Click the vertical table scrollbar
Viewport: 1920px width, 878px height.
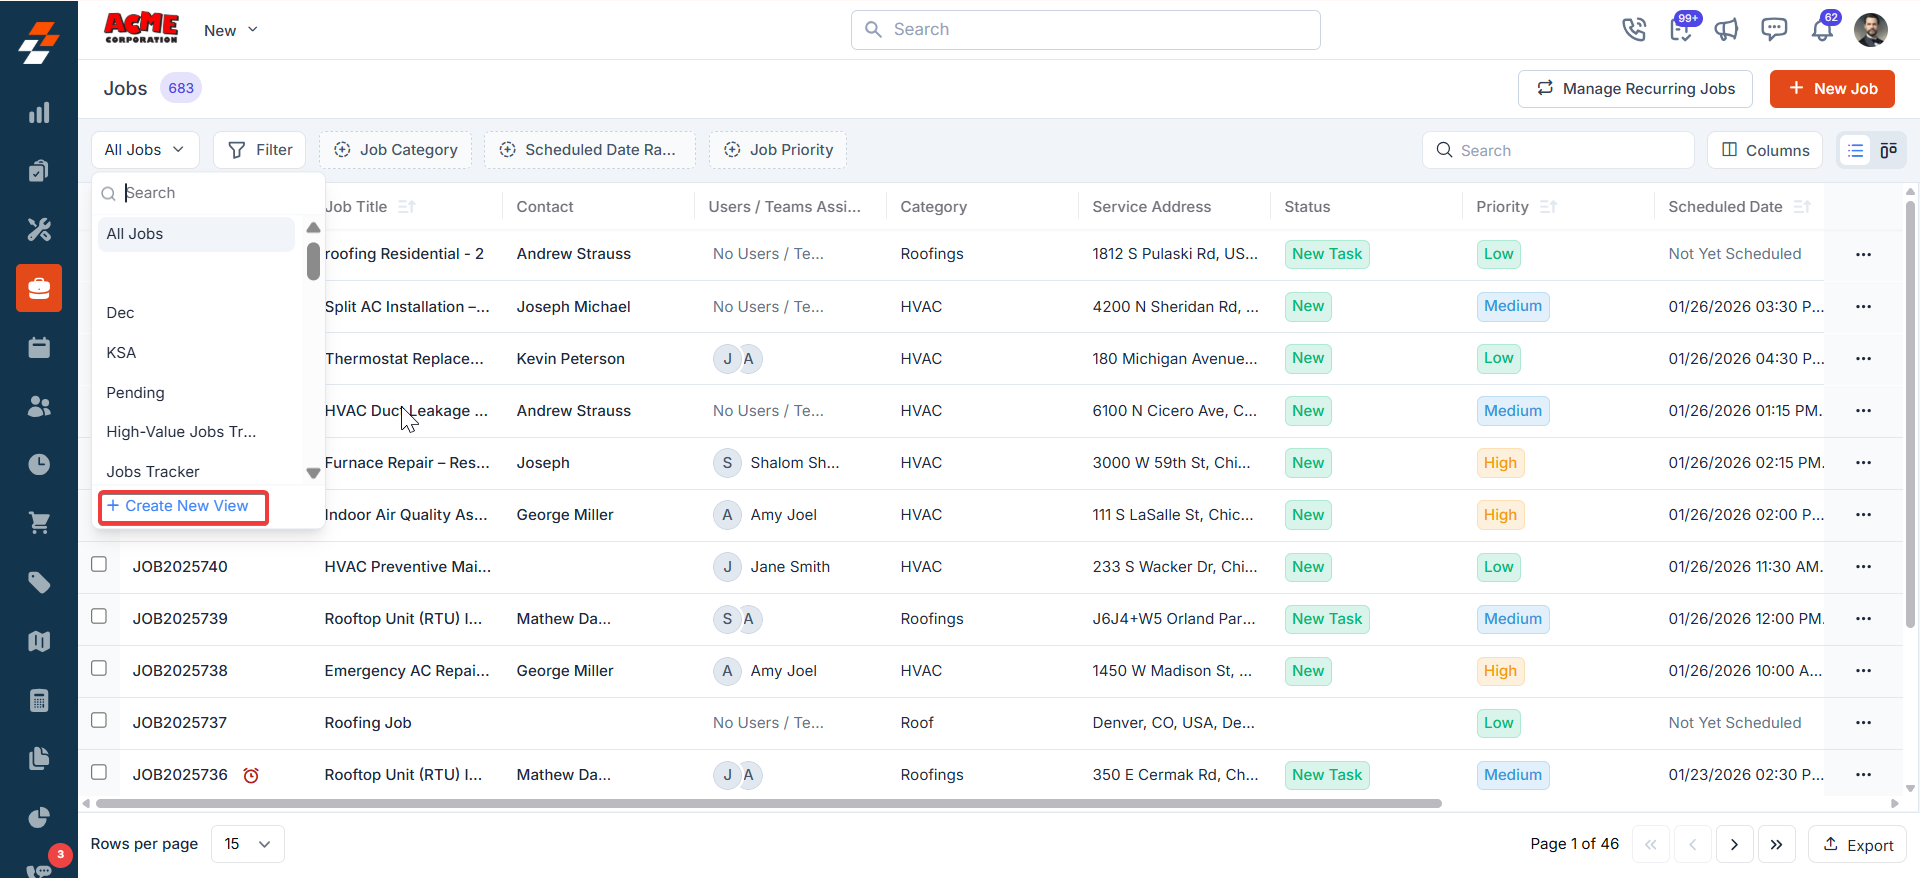1910,415
